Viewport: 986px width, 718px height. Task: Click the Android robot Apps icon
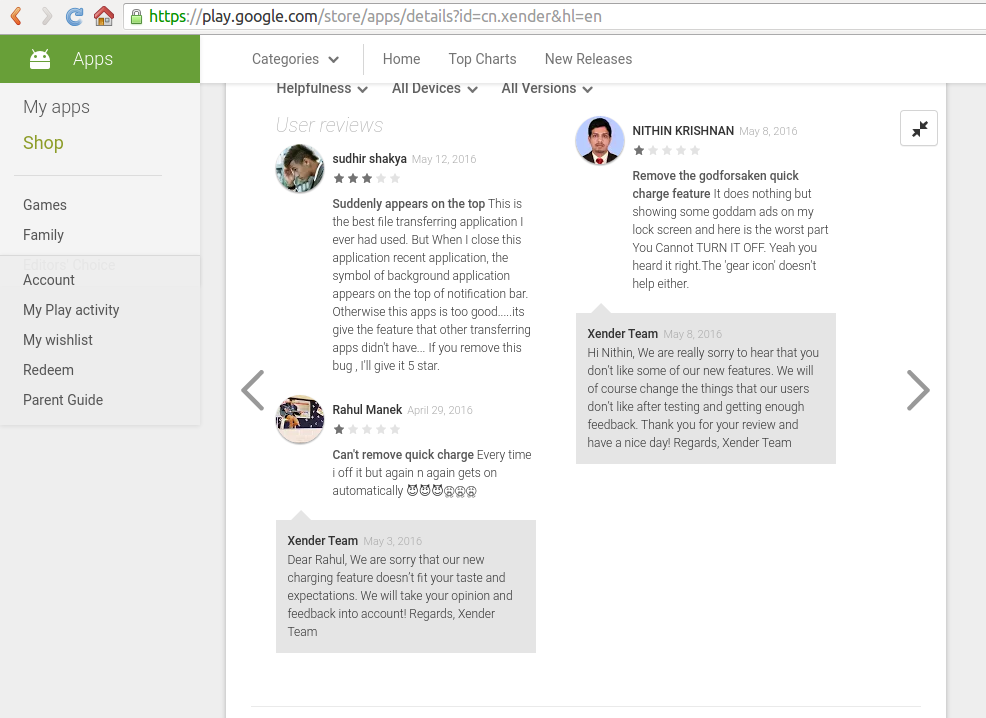pos(40,59)
